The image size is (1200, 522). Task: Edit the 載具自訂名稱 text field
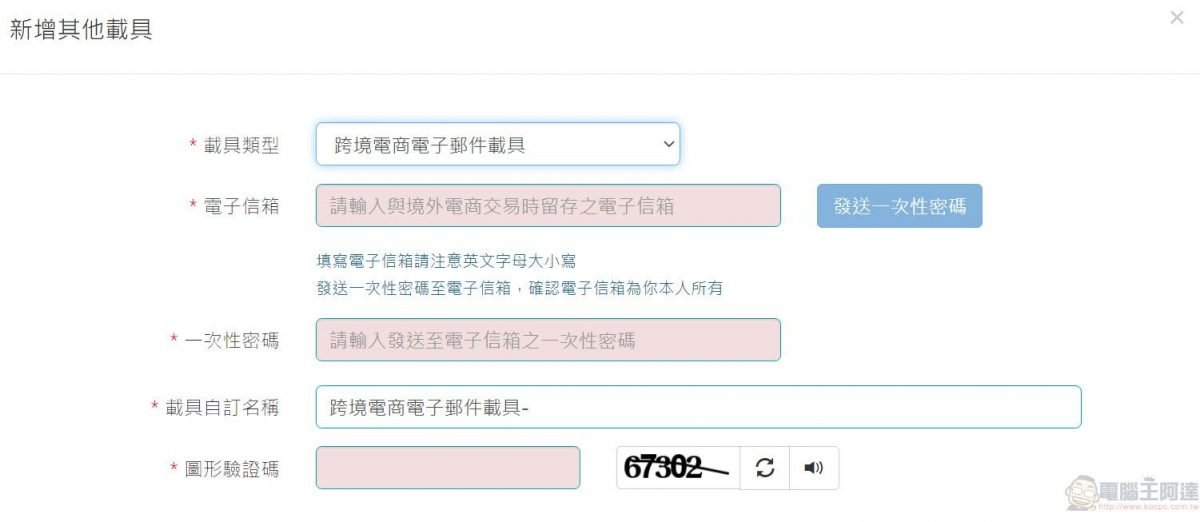pyautogui.click(x=698, y=407)
